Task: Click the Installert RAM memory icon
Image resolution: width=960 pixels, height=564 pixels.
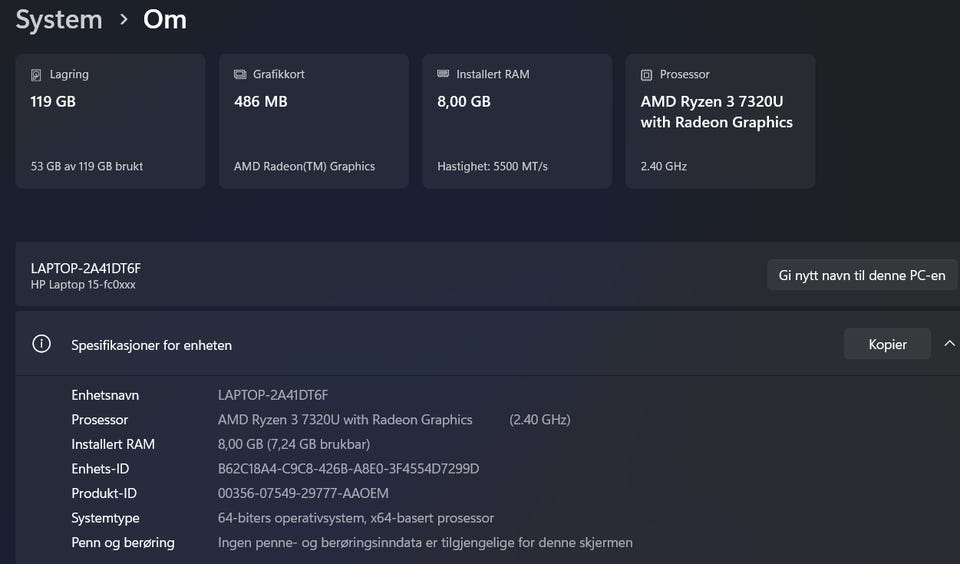Action: coord(443,75)
